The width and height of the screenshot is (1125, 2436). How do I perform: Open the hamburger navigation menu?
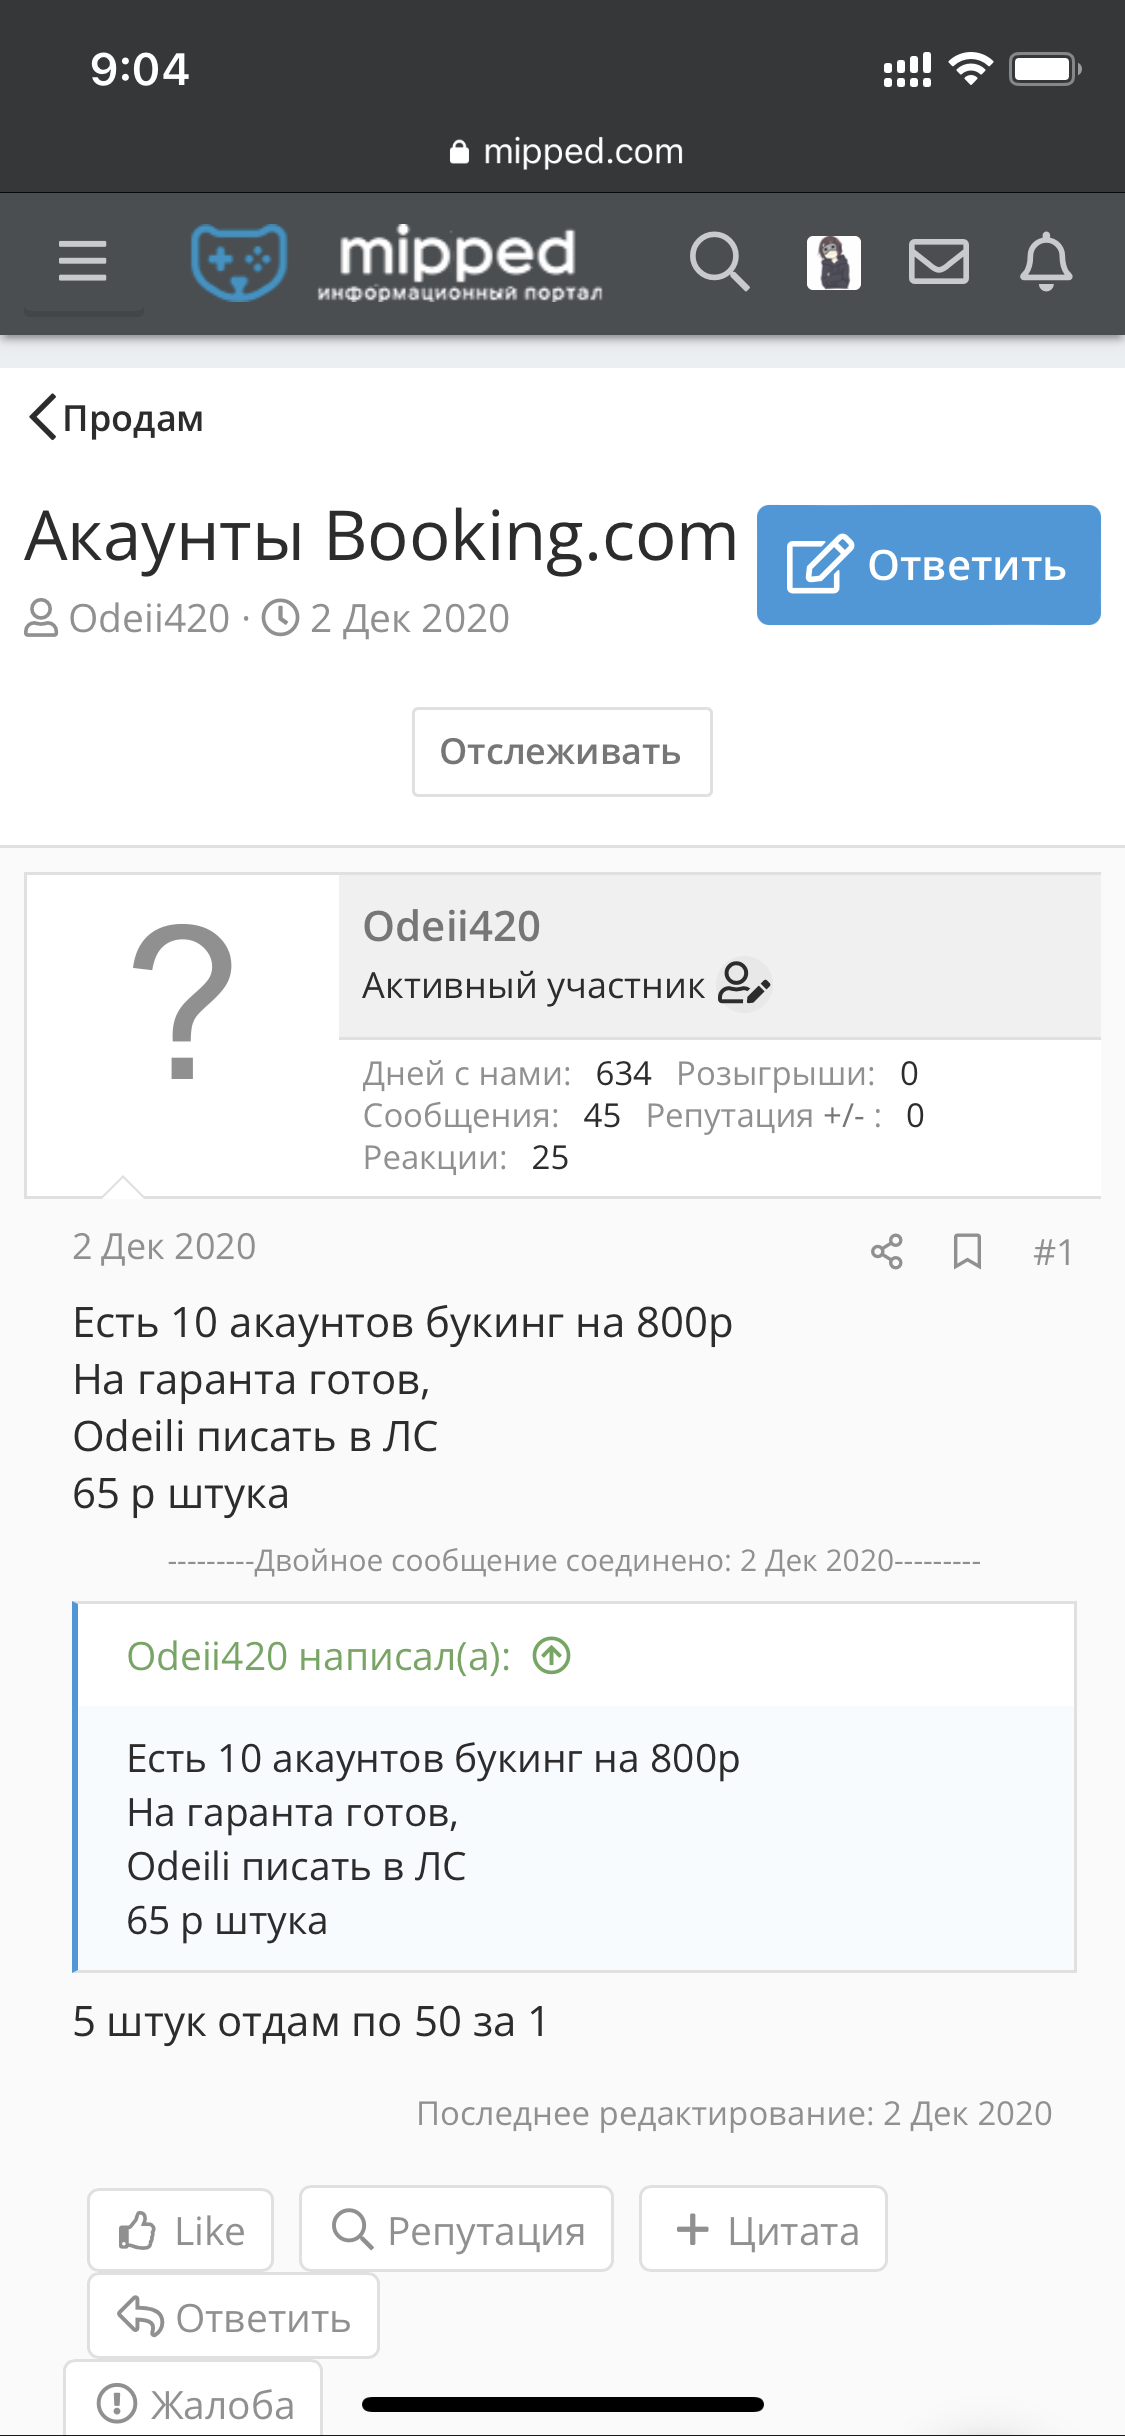click(83, 262)
